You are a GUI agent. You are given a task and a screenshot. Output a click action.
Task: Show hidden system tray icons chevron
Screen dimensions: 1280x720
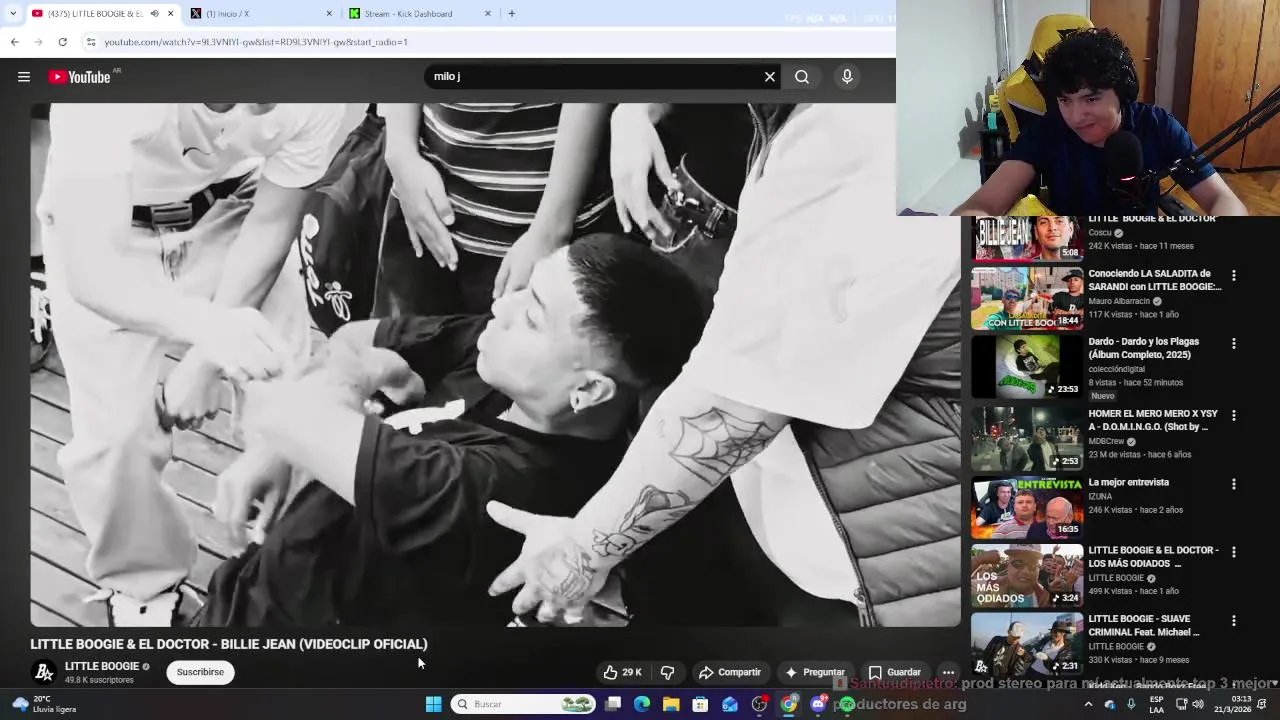click(1088, 704)
